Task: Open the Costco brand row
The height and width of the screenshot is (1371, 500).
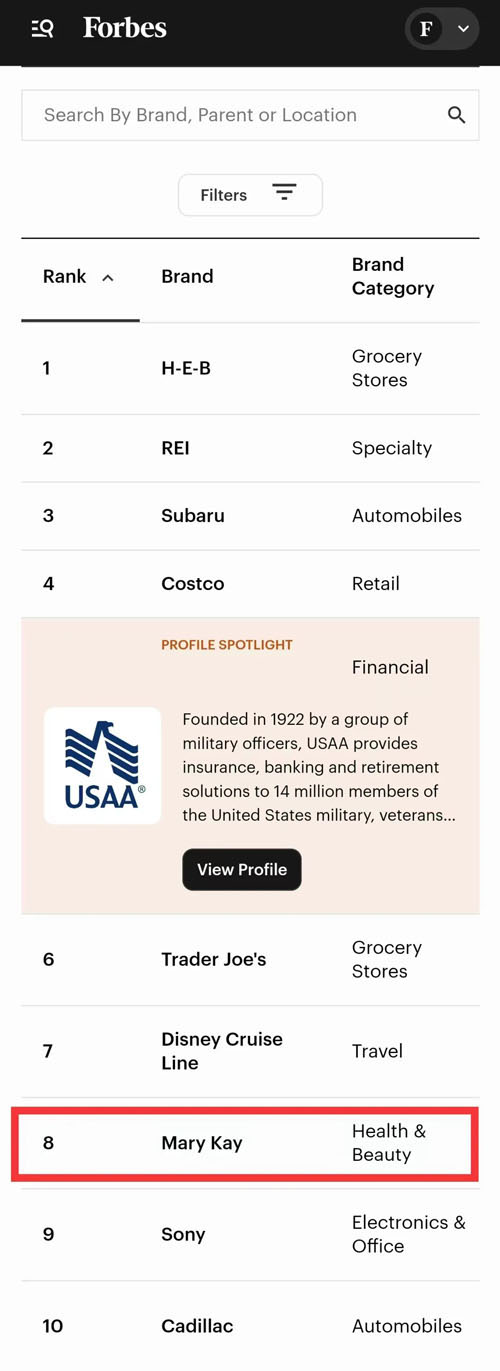Action: [x=250, y=584]
